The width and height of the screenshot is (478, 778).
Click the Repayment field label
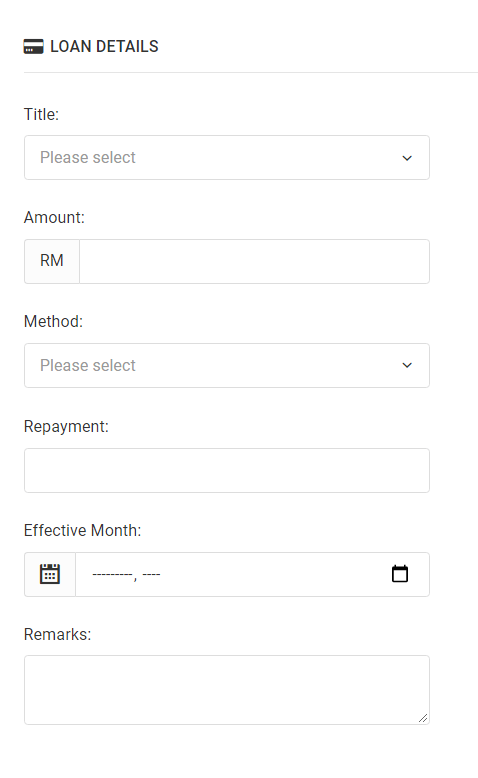click(66, 427)
